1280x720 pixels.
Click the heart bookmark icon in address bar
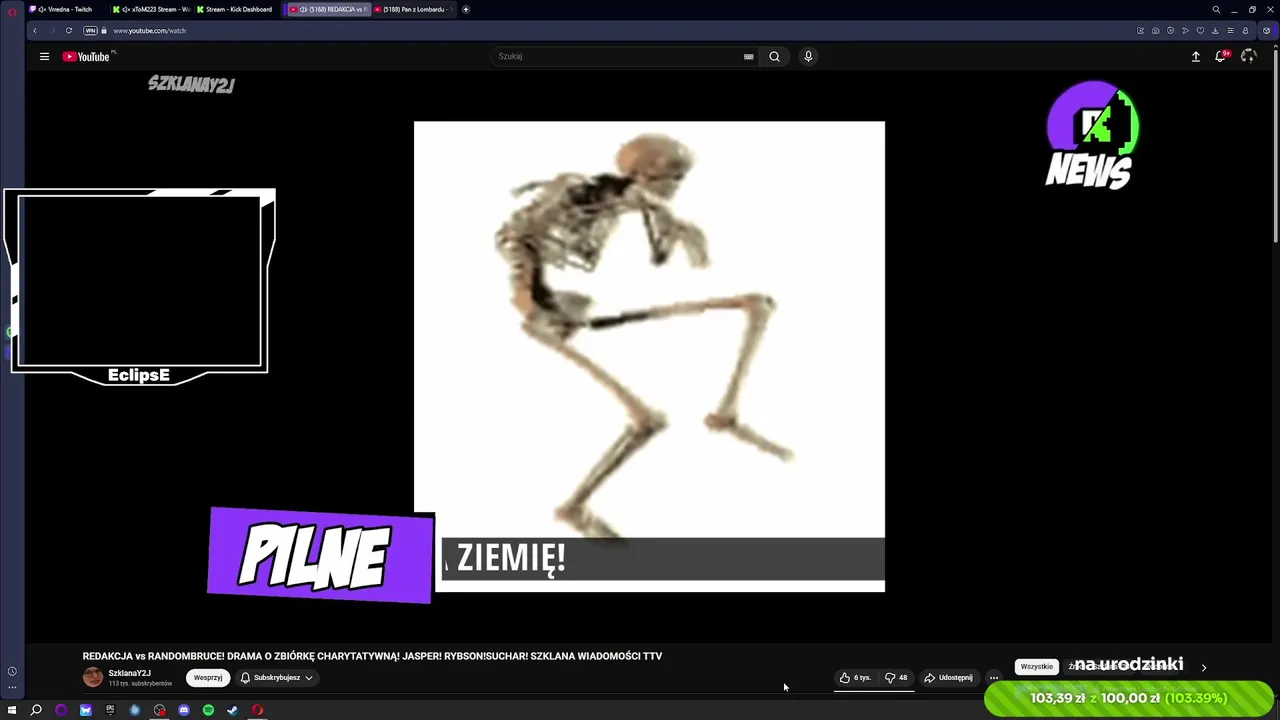[x=1200, y=30]
